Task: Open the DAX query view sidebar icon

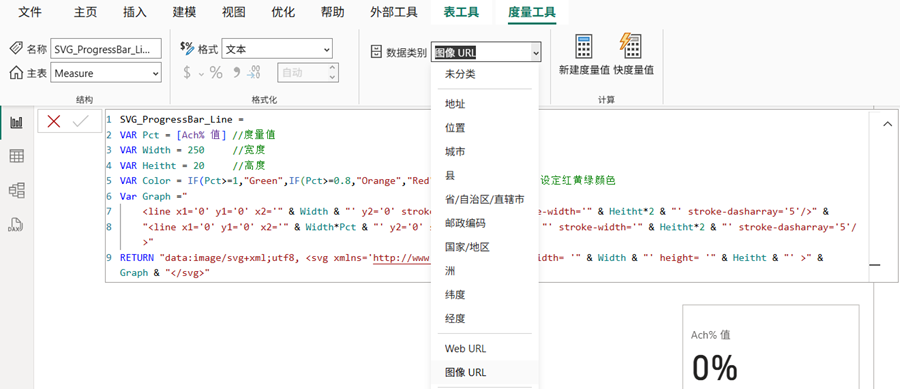Action: coord(17,225)
